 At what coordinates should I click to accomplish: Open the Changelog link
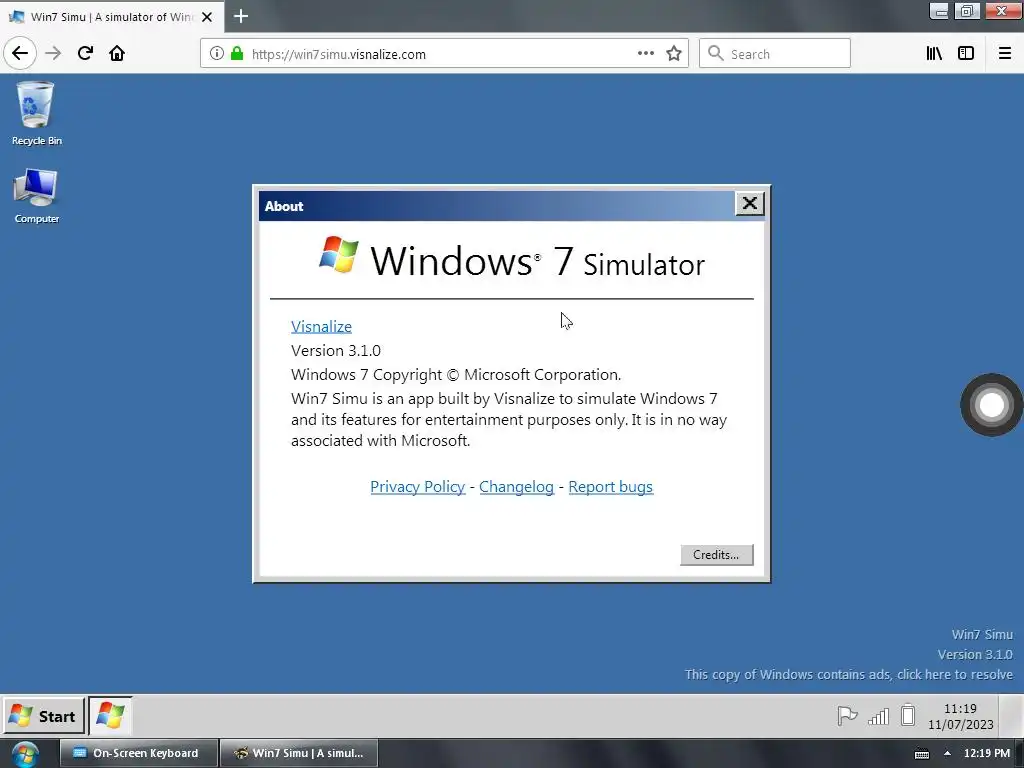coord(516,487)
